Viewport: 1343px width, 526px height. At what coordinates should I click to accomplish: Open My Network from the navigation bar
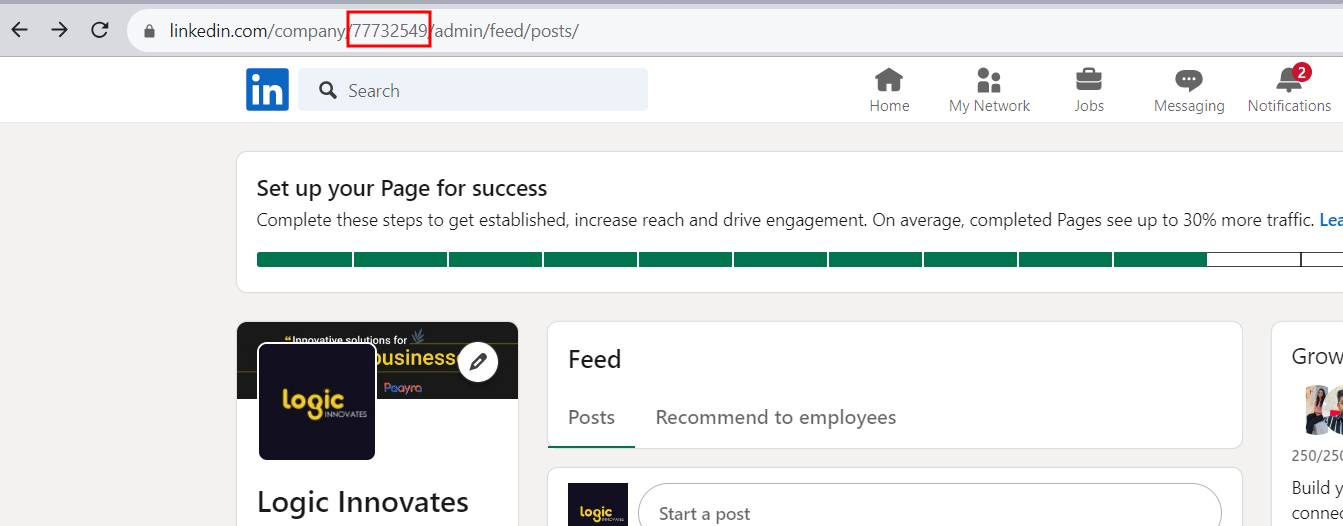pyautogui.click(x=989, y=91)
